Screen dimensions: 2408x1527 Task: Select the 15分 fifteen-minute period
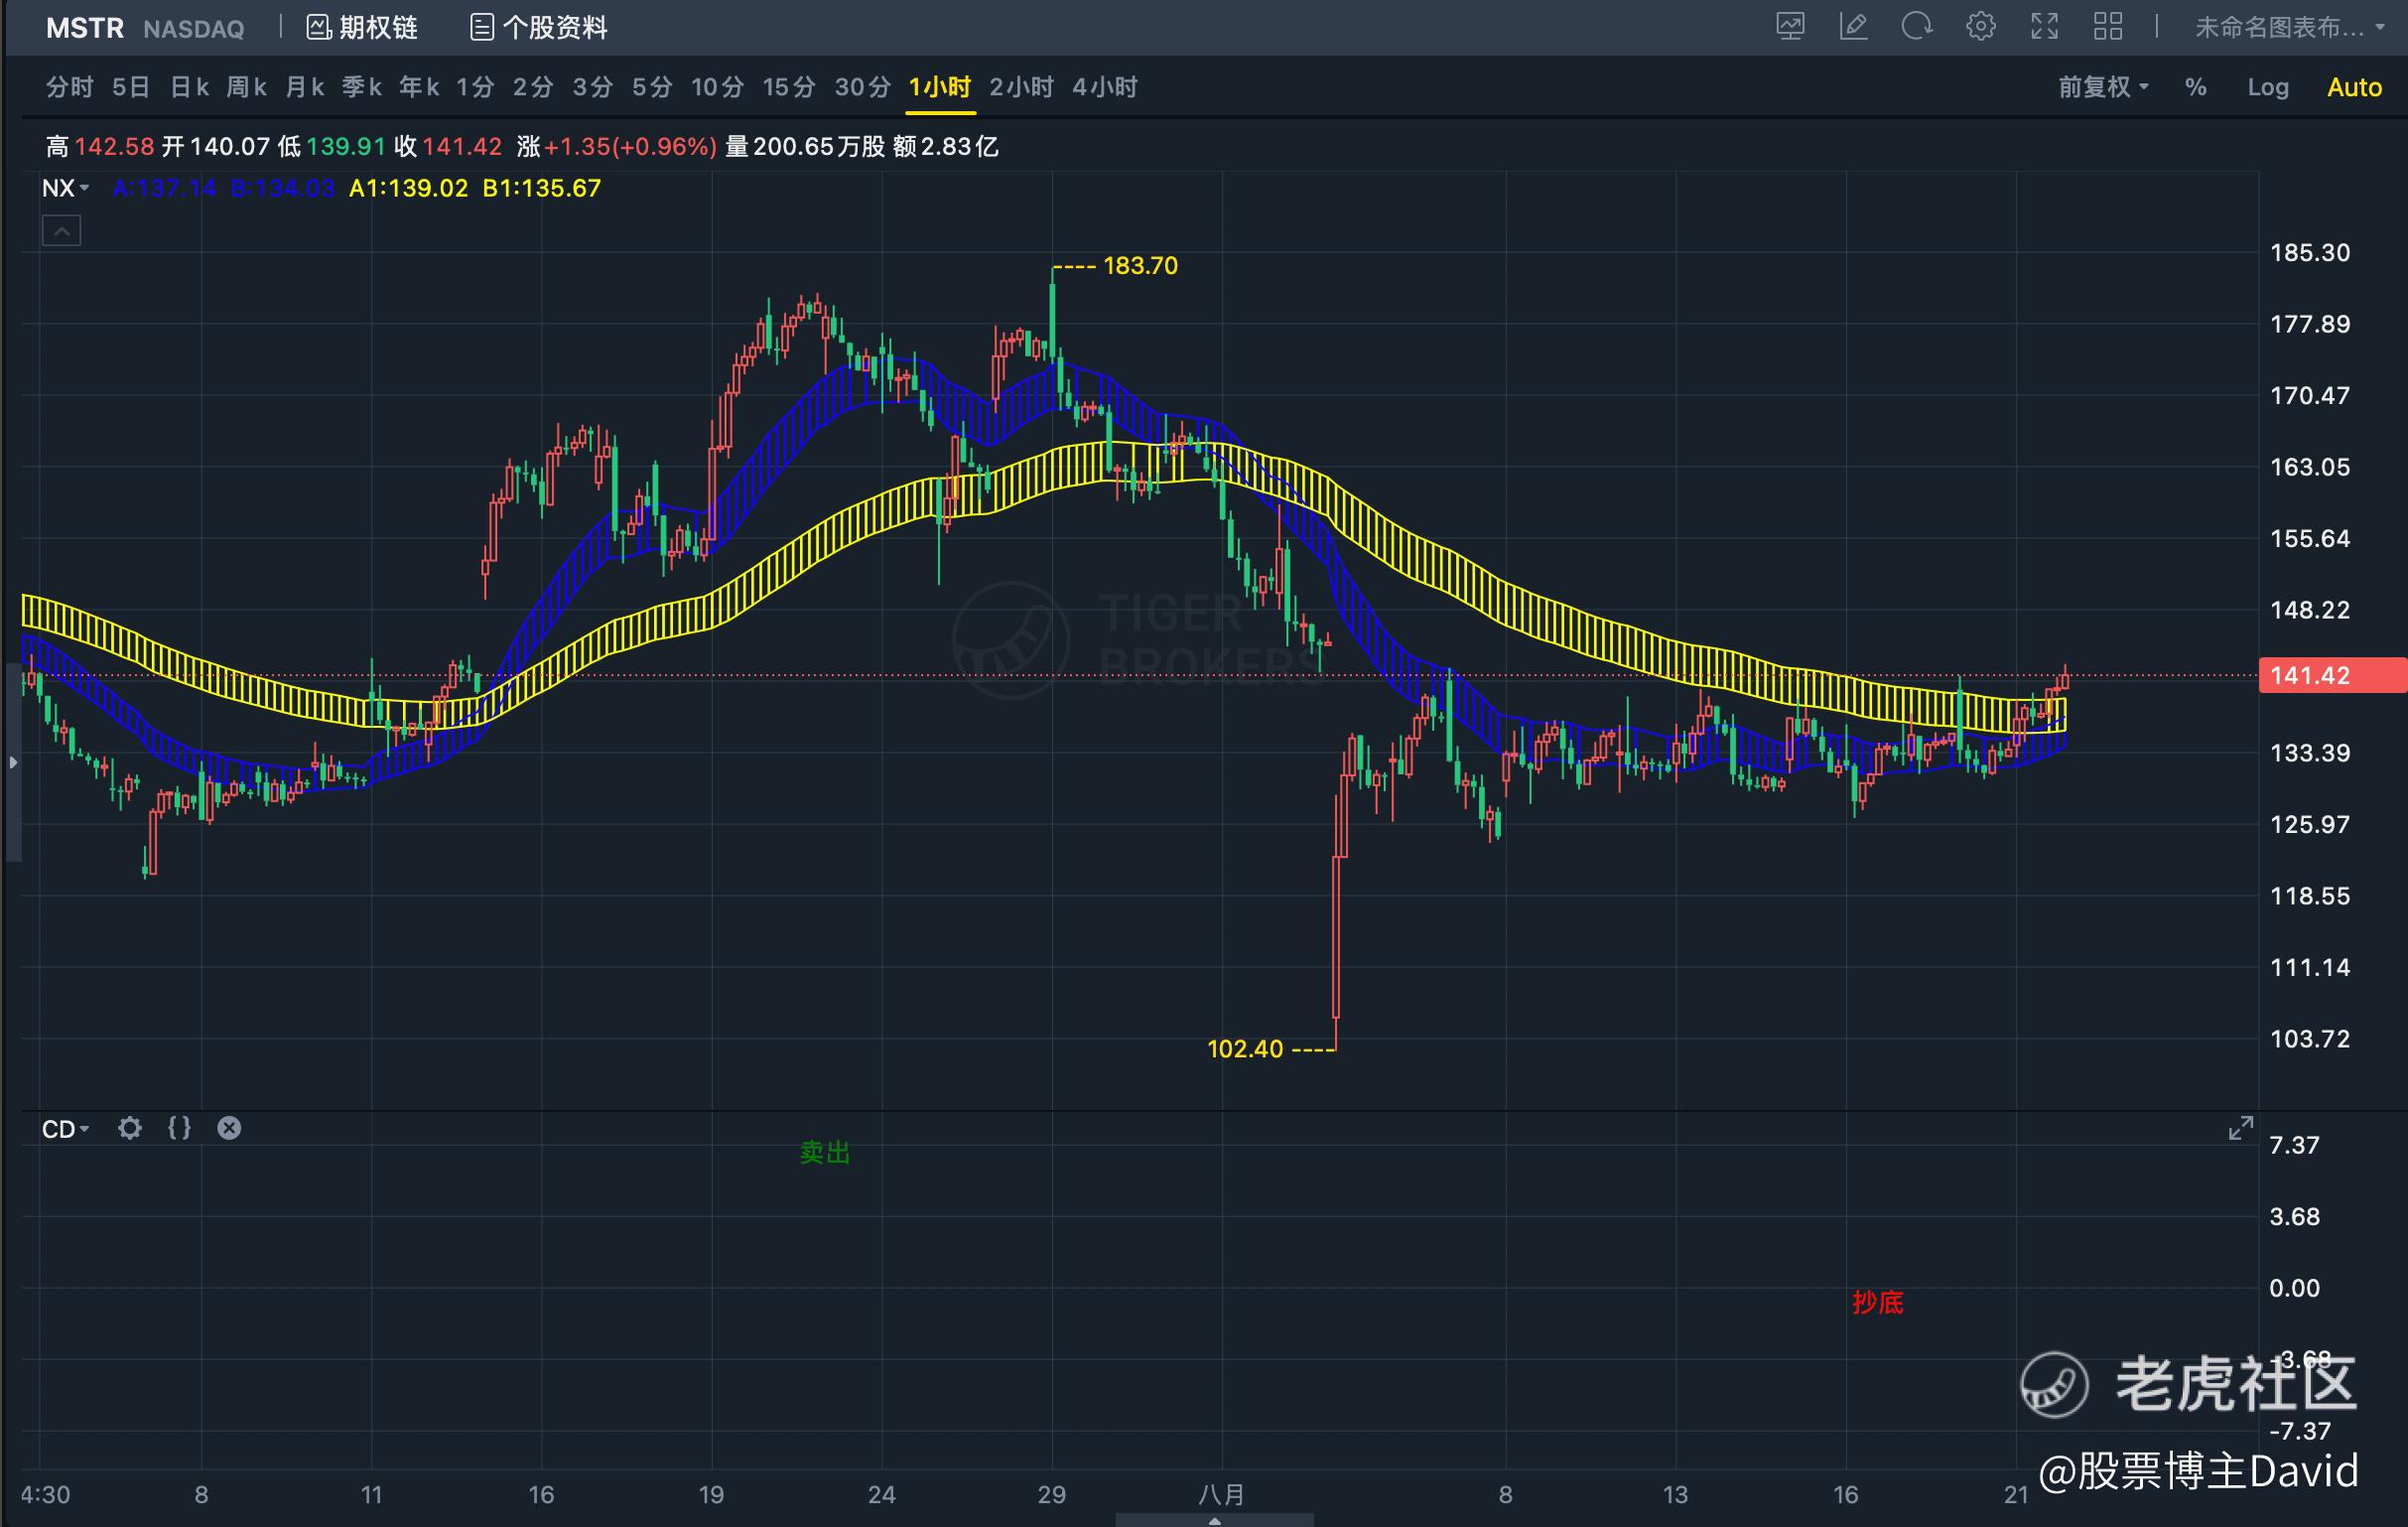point(789,87)
